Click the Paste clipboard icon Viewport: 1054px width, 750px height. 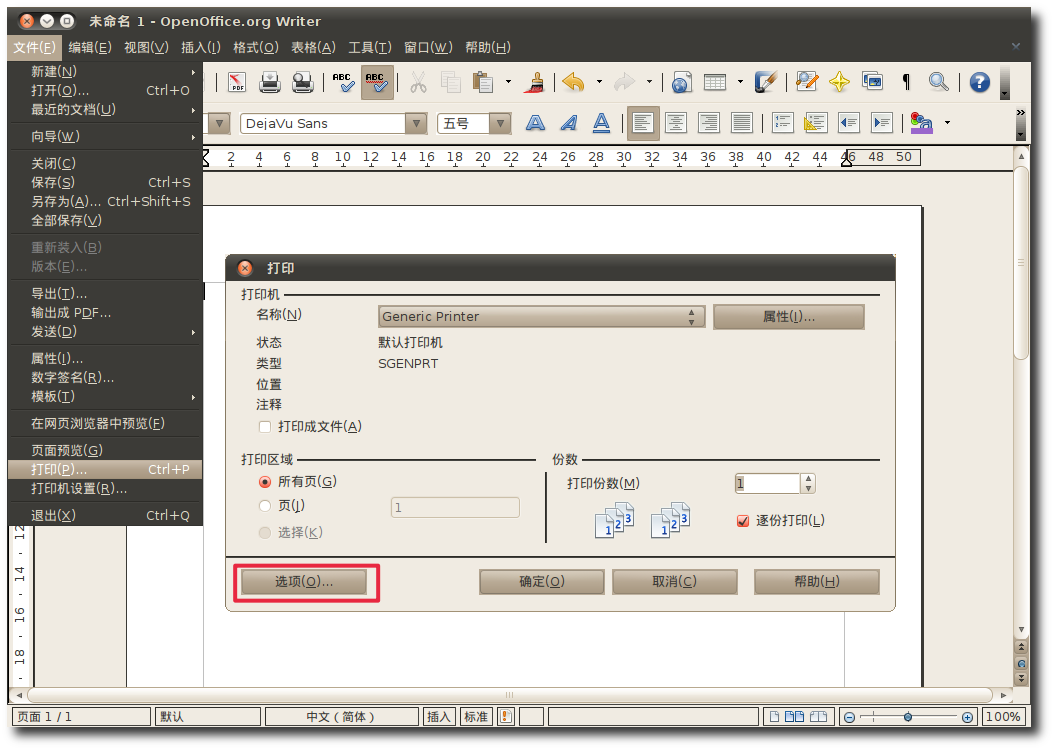click(483, 83)
